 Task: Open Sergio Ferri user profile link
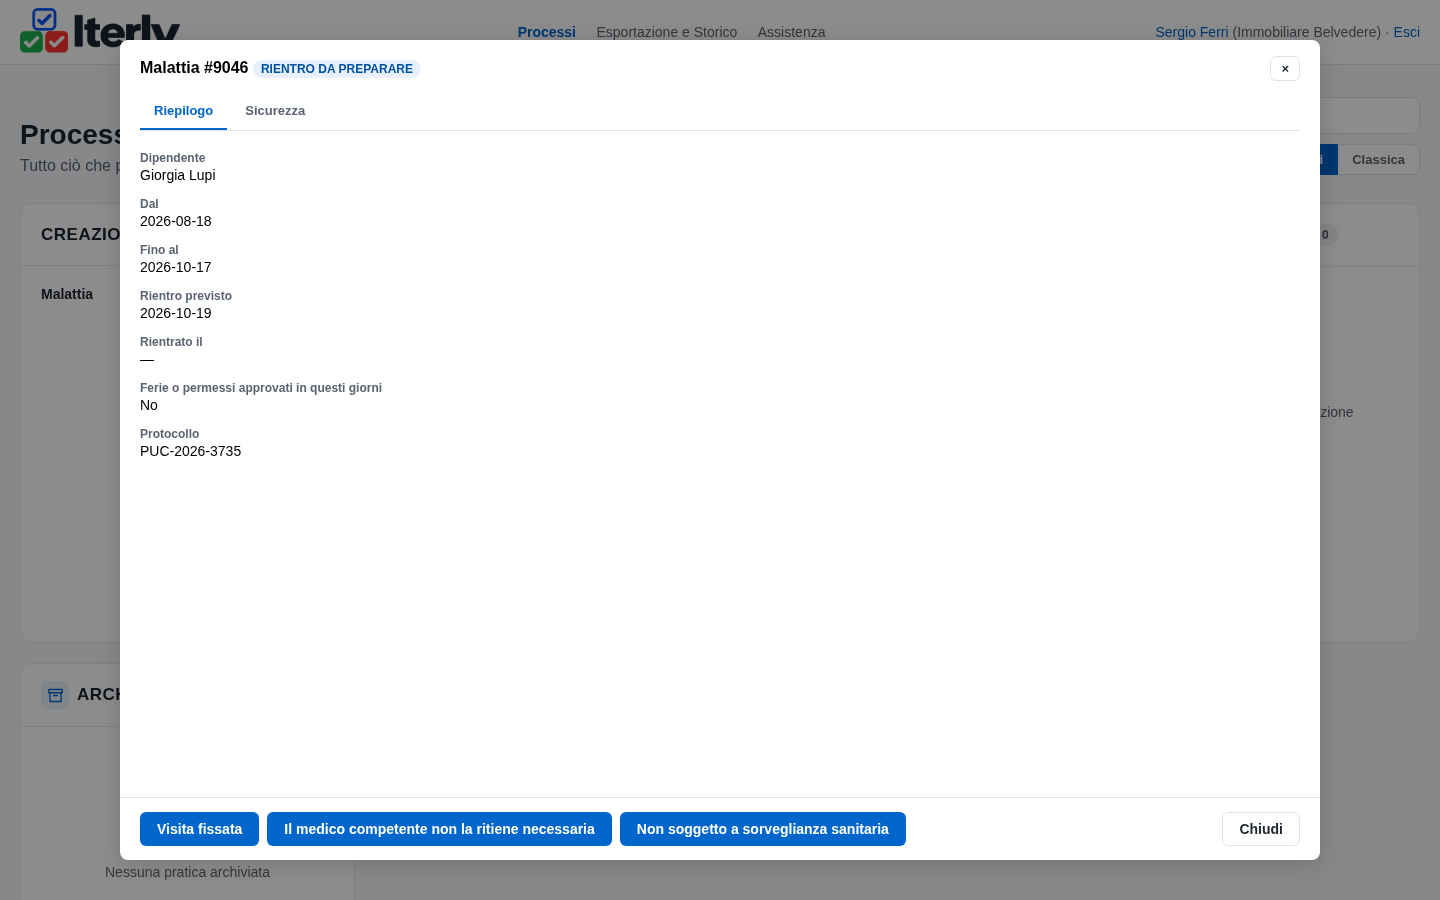coord(1192,32)
